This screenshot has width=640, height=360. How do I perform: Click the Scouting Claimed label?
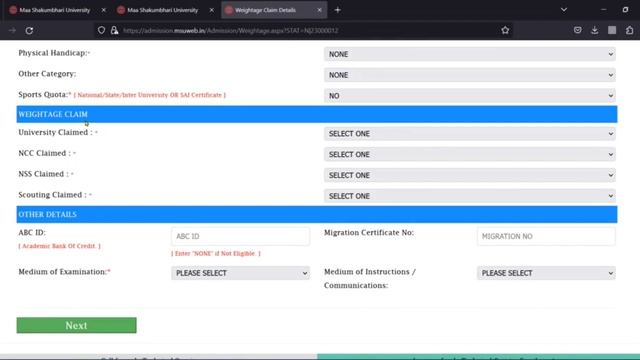tap(54, 195)
